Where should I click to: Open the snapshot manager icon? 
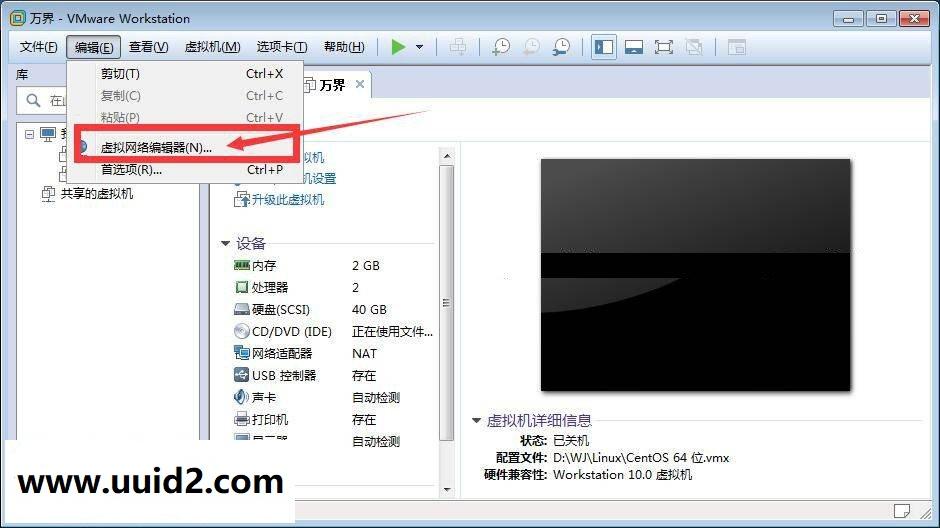[562, 47]
